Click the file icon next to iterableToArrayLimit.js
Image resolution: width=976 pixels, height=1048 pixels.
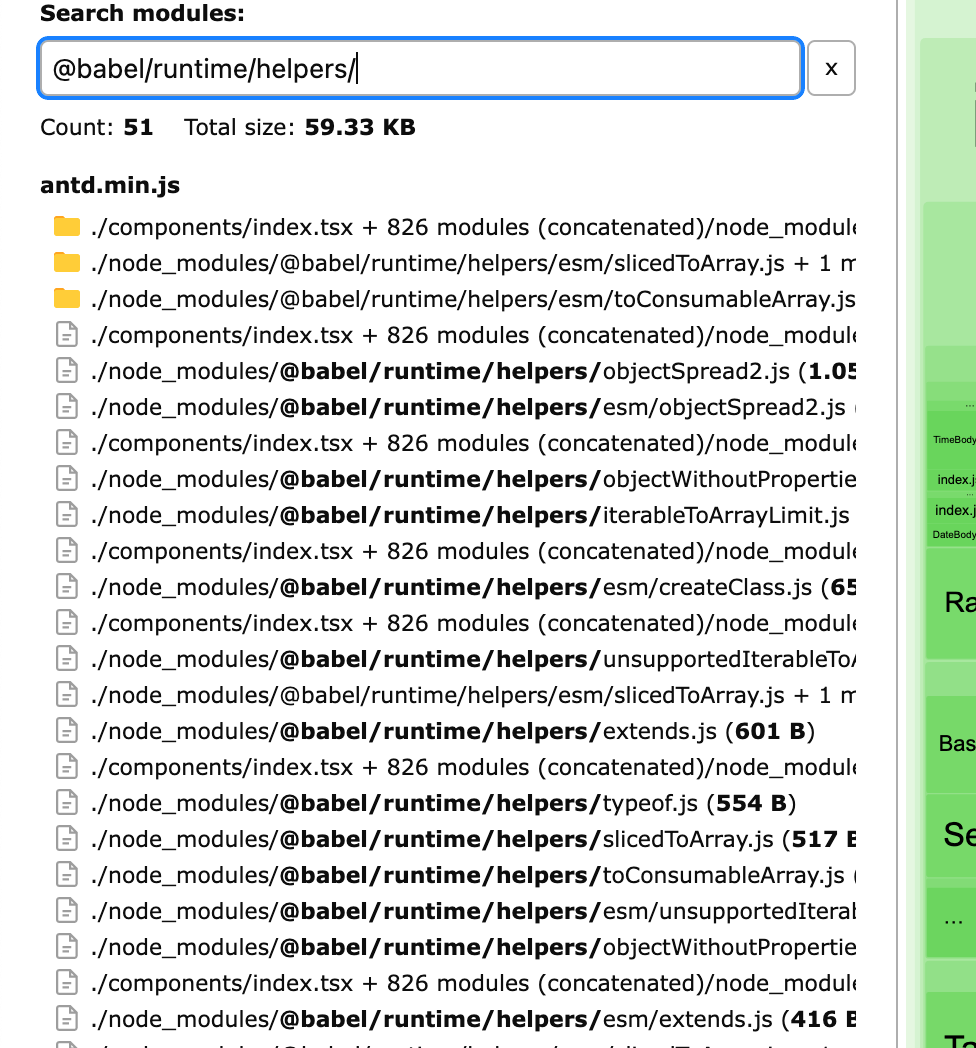pyautogui.click(x=66, y=515)
